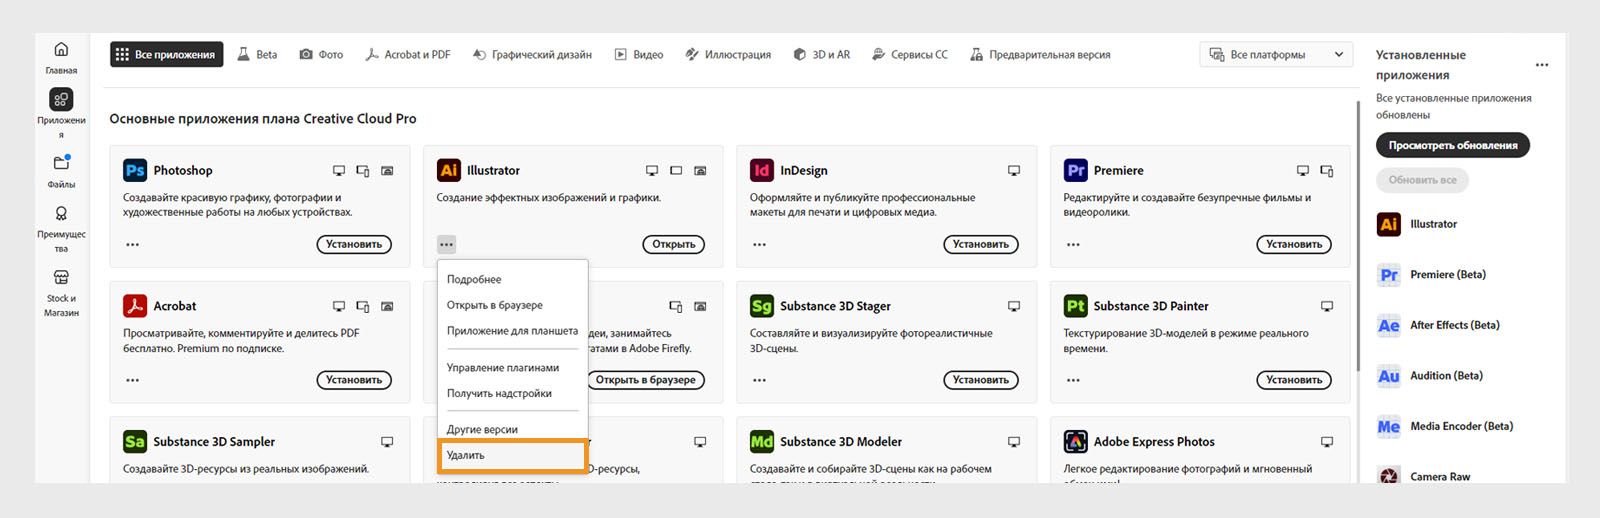Select Premiere (Beta) icon in installed list
This screenshot has height=518, width=1600.
click(1389, 275)
